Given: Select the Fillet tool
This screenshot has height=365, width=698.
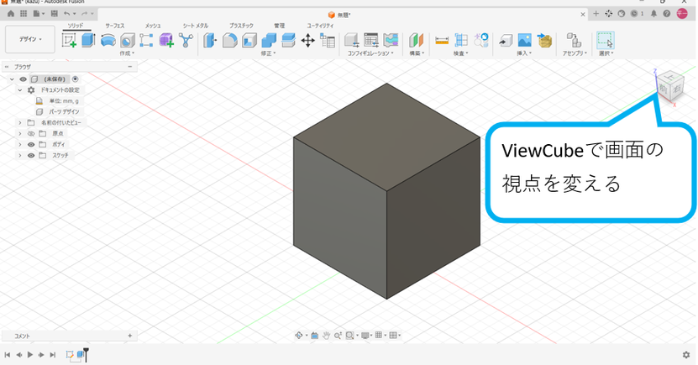Looking at the screenshot, I should click(x=230, y=41).
